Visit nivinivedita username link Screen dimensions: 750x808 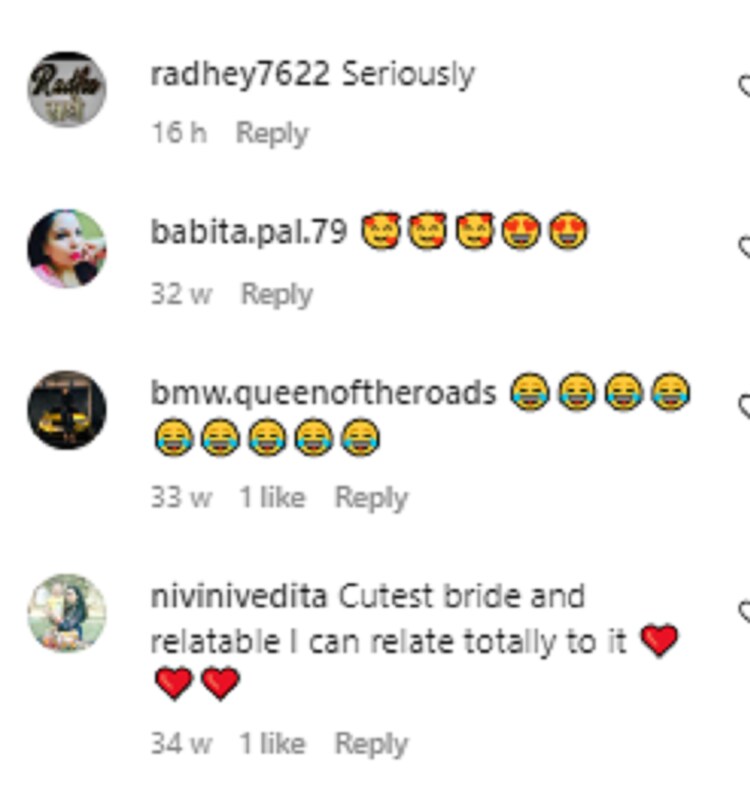[x=239, y=596]
